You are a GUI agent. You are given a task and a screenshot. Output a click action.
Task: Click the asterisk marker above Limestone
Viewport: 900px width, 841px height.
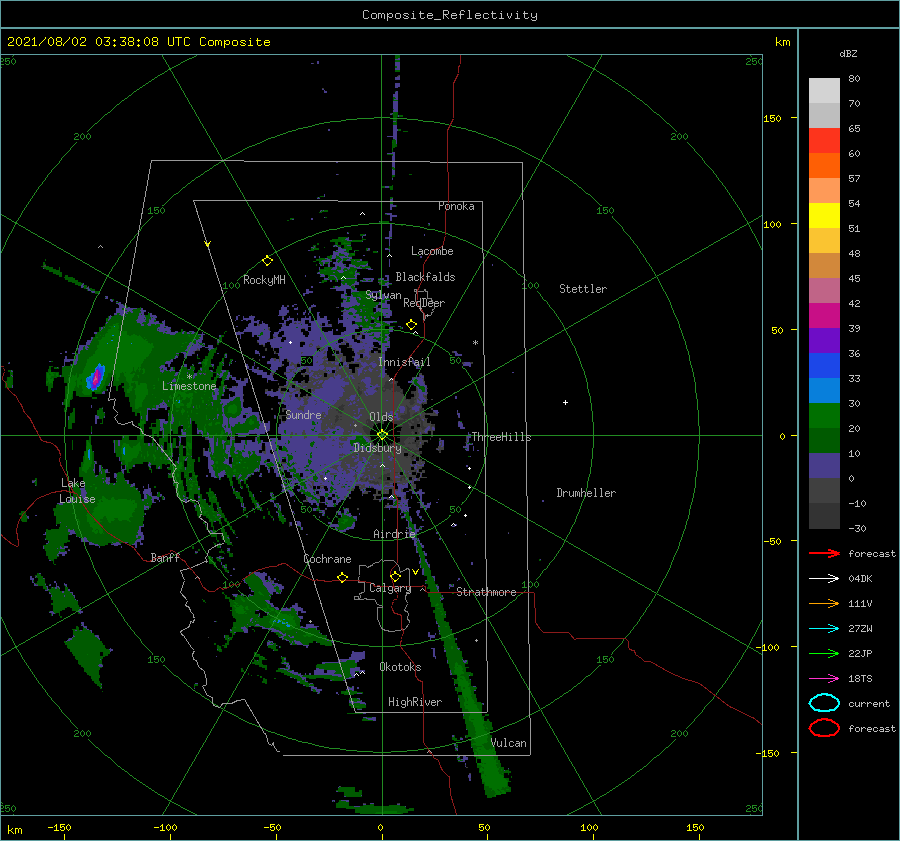[x=189, y=377]
